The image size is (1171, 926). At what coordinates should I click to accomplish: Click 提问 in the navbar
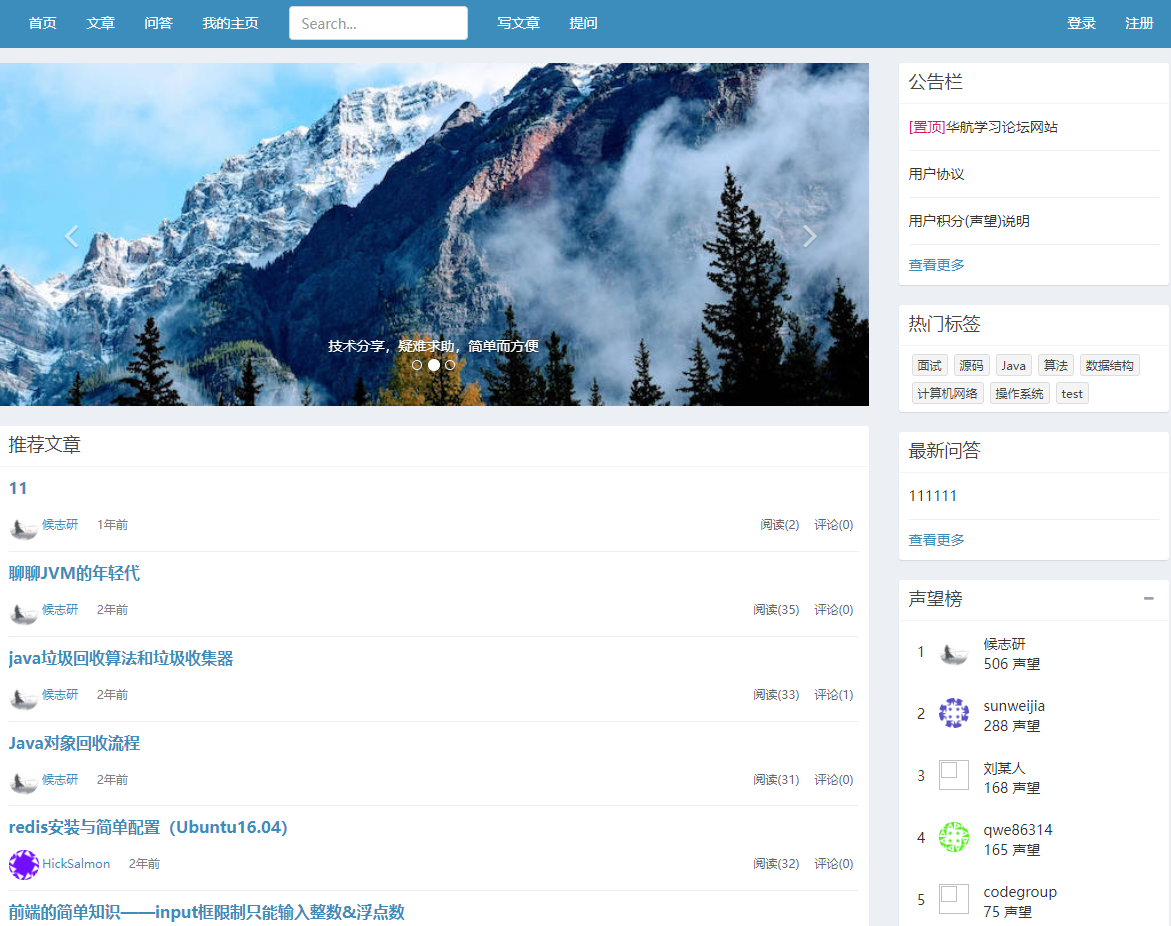click(583, 23)
